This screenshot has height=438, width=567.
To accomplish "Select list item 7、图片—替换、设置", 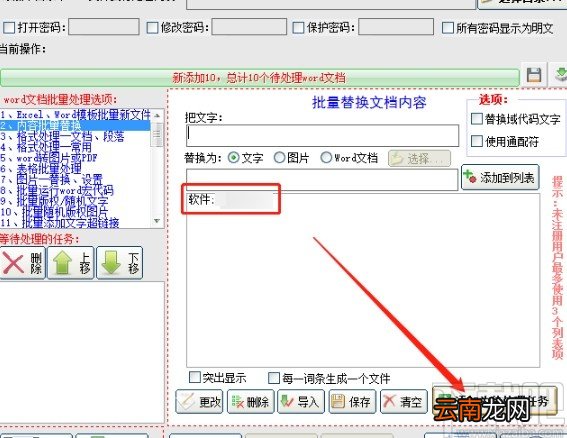I will (x=75, y=179).
